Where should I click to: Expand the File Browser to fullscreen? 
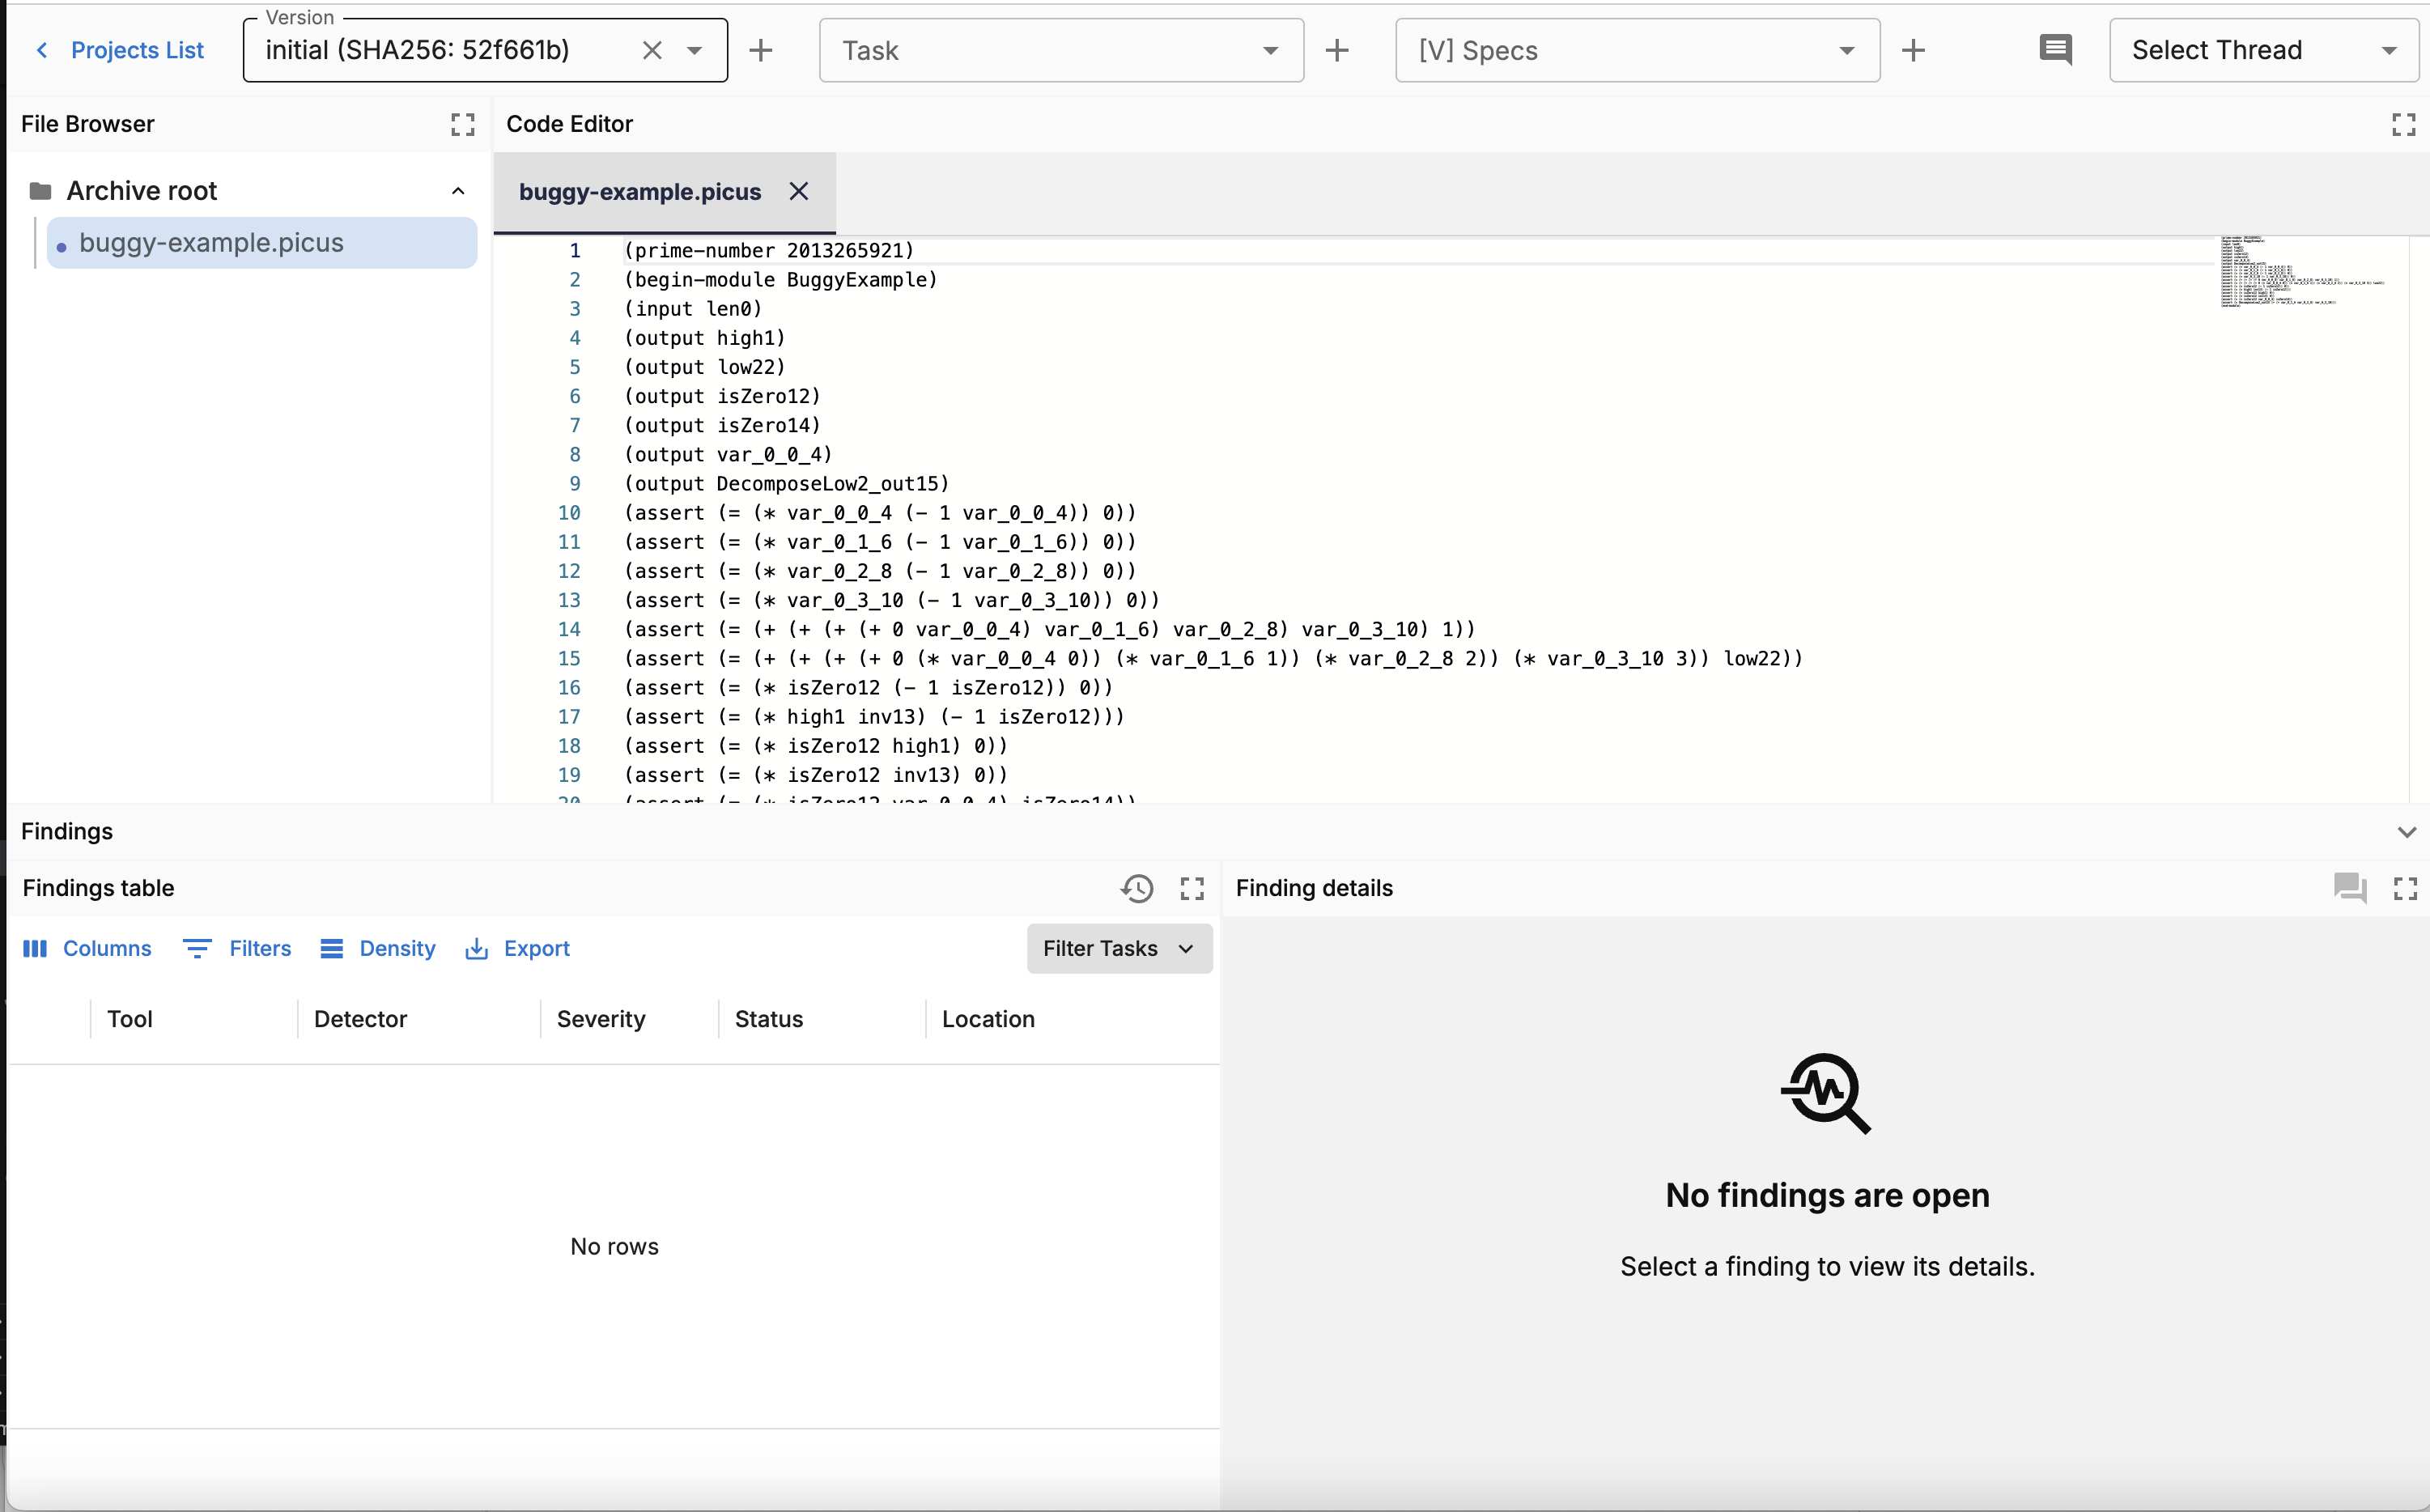click(x=461, y=124)
